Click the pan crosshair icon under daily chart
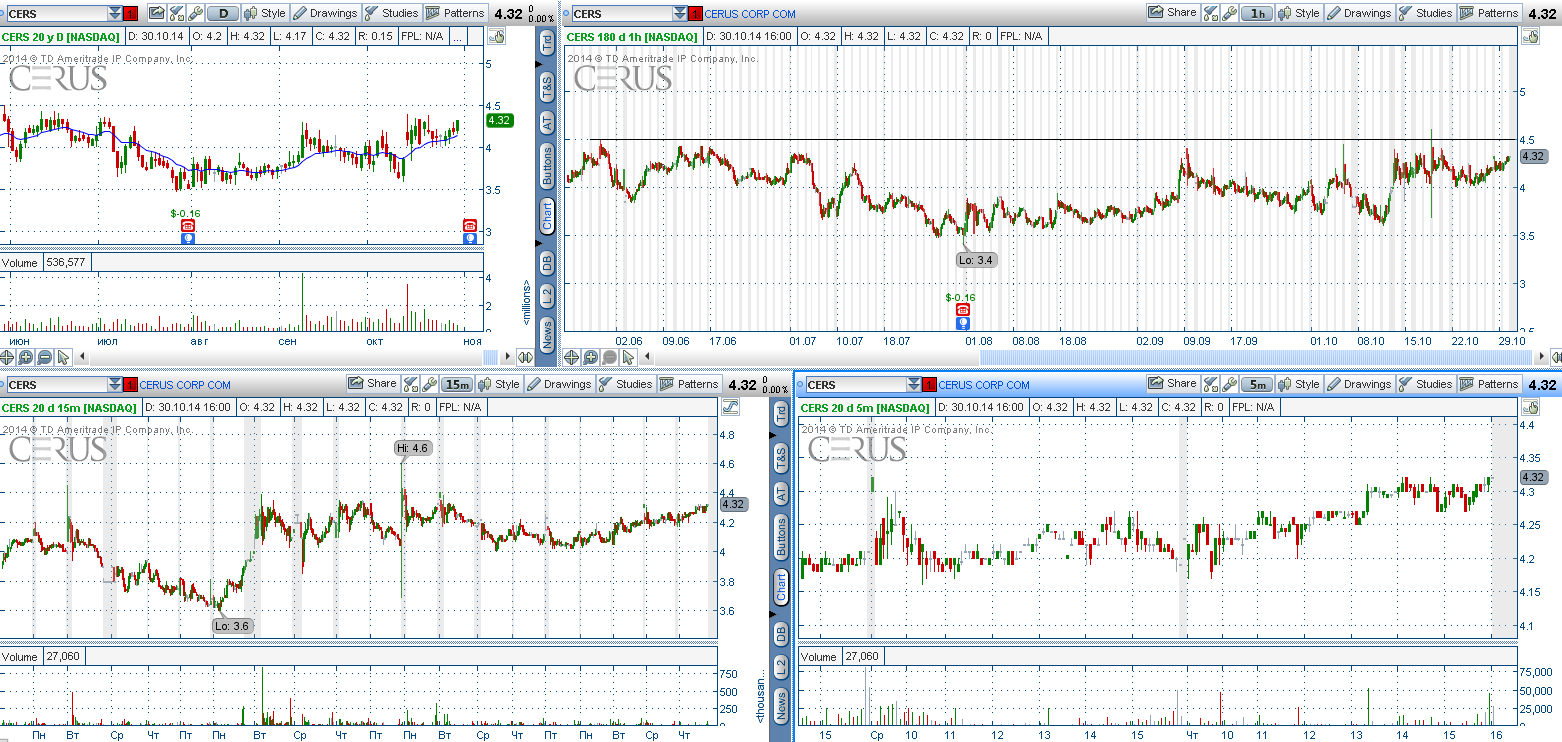Screen dimensions: 1562x742 (x=7, y=357)
